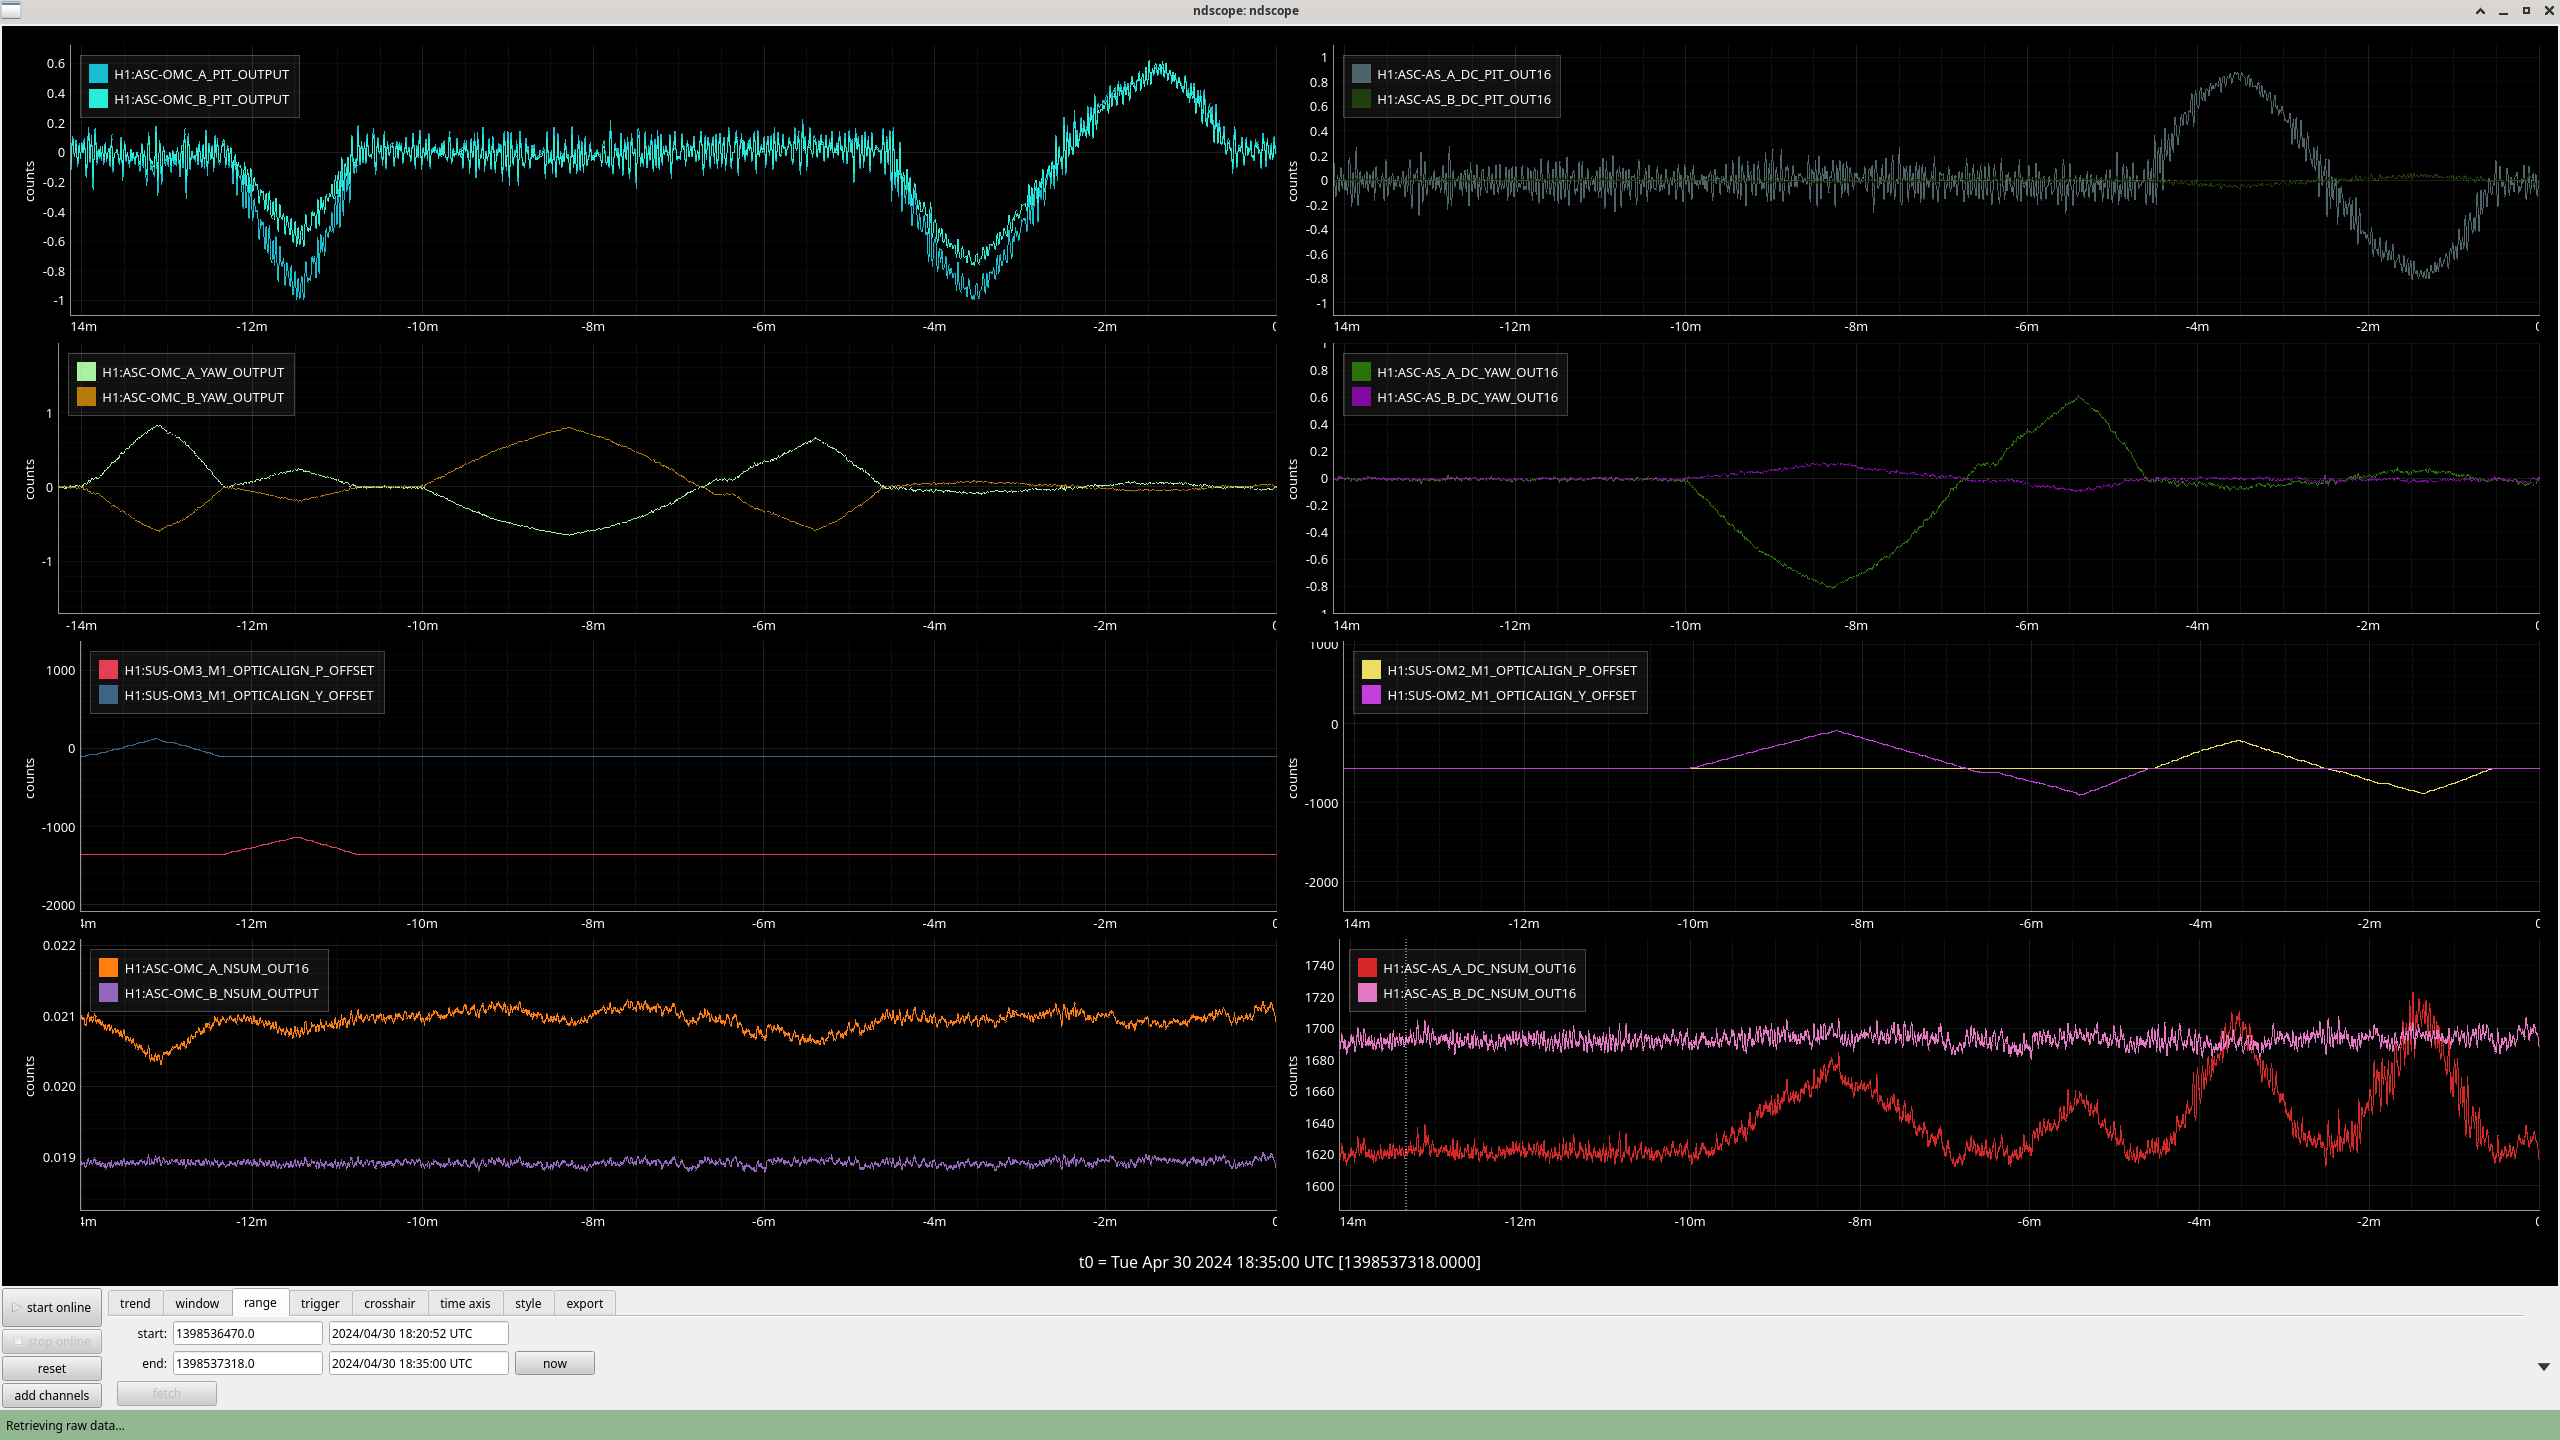The height and width of the screenshot is (1440, 2560).
Task: Click the end UTC date field
Action: (418, 1363)
